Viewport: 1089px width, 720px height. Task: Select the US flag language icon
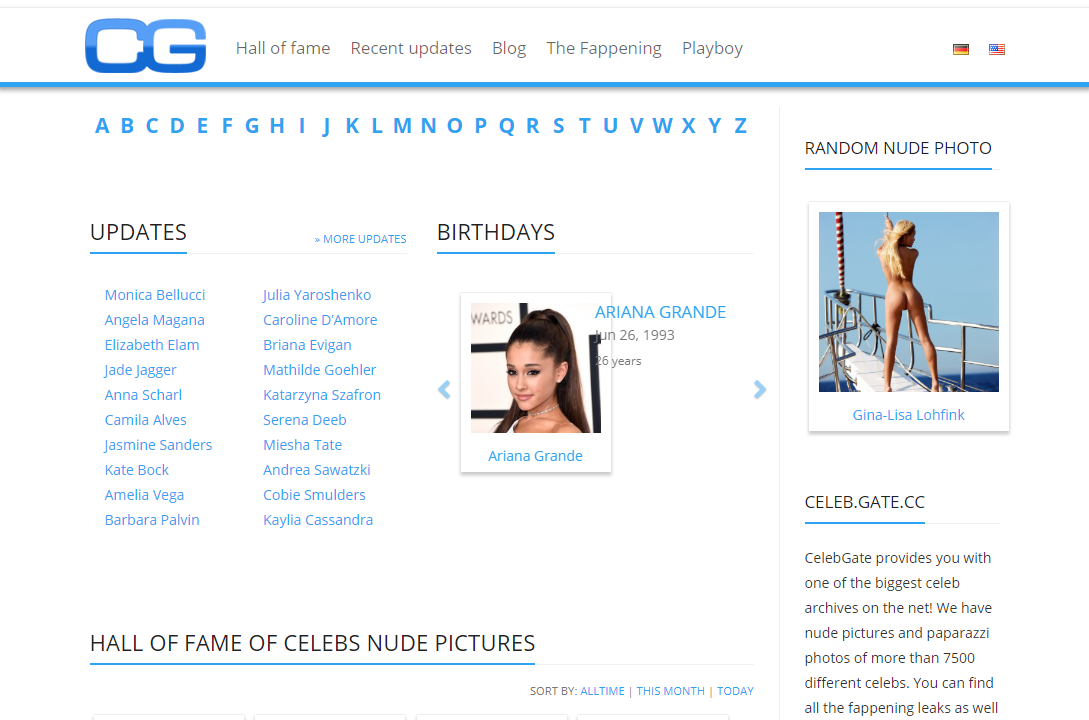(x=997, y=49)
